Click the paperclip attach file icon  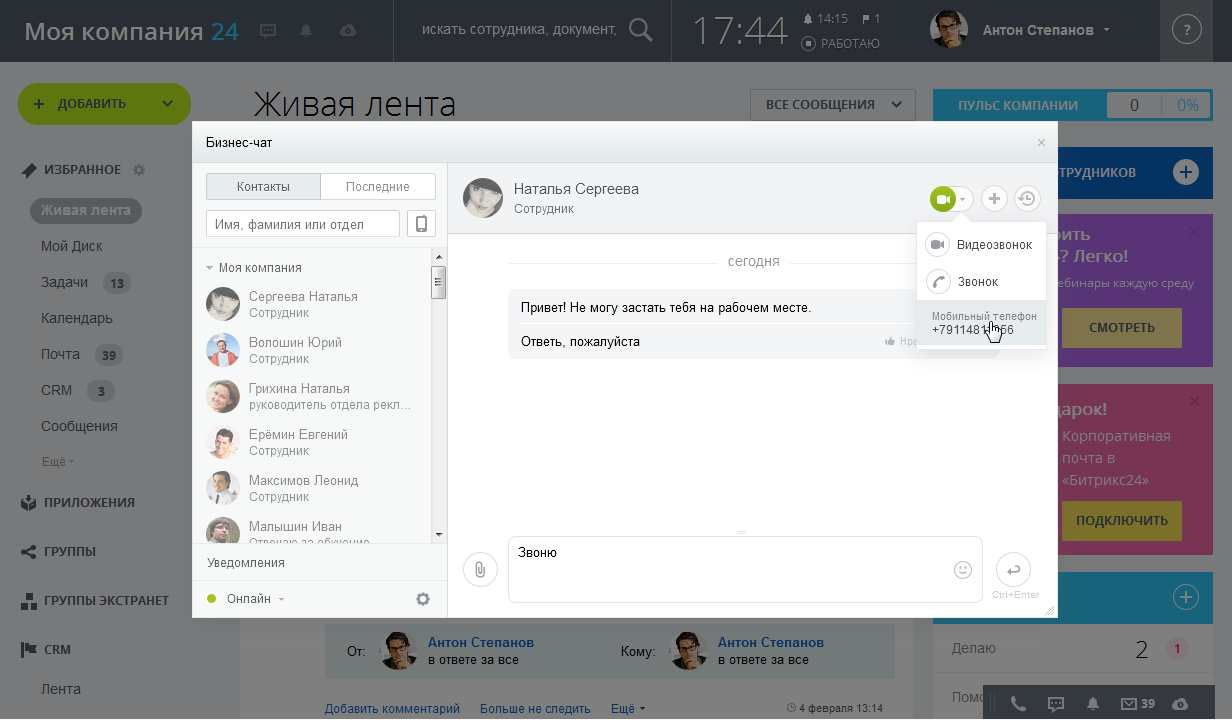pyautogui.click(x=480, y=570)
